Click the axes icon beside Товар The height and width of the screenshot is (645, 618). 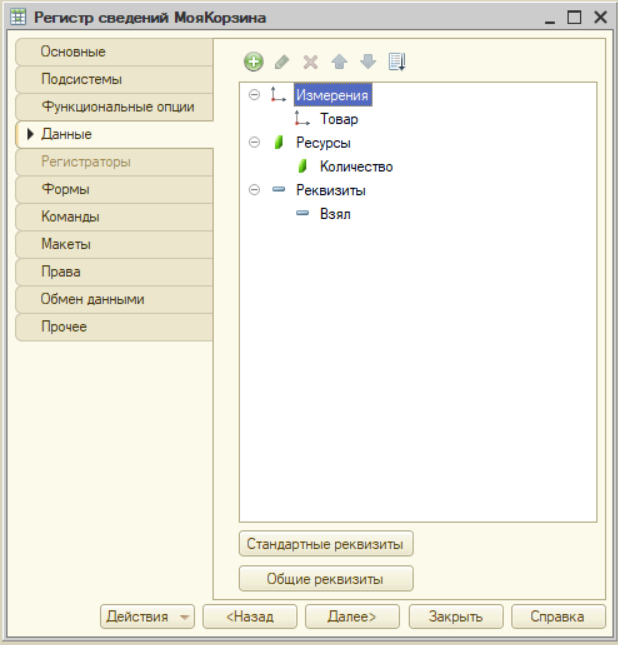click(302, 118)
